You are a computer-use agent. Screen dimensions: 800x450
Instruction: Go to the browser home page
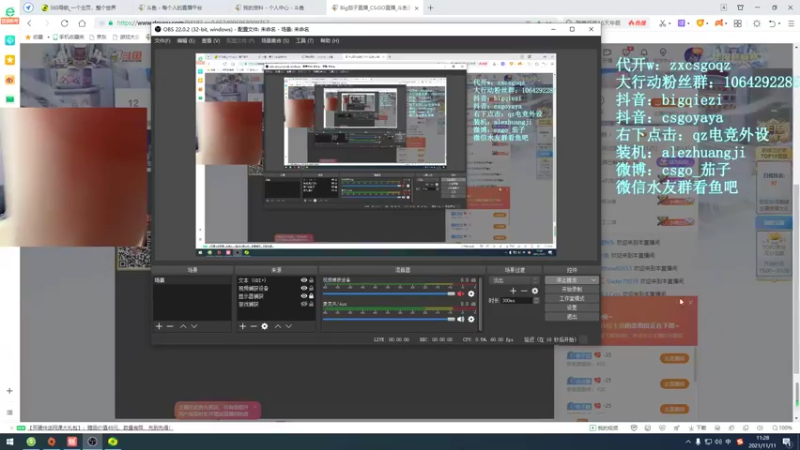click(82, 23)
